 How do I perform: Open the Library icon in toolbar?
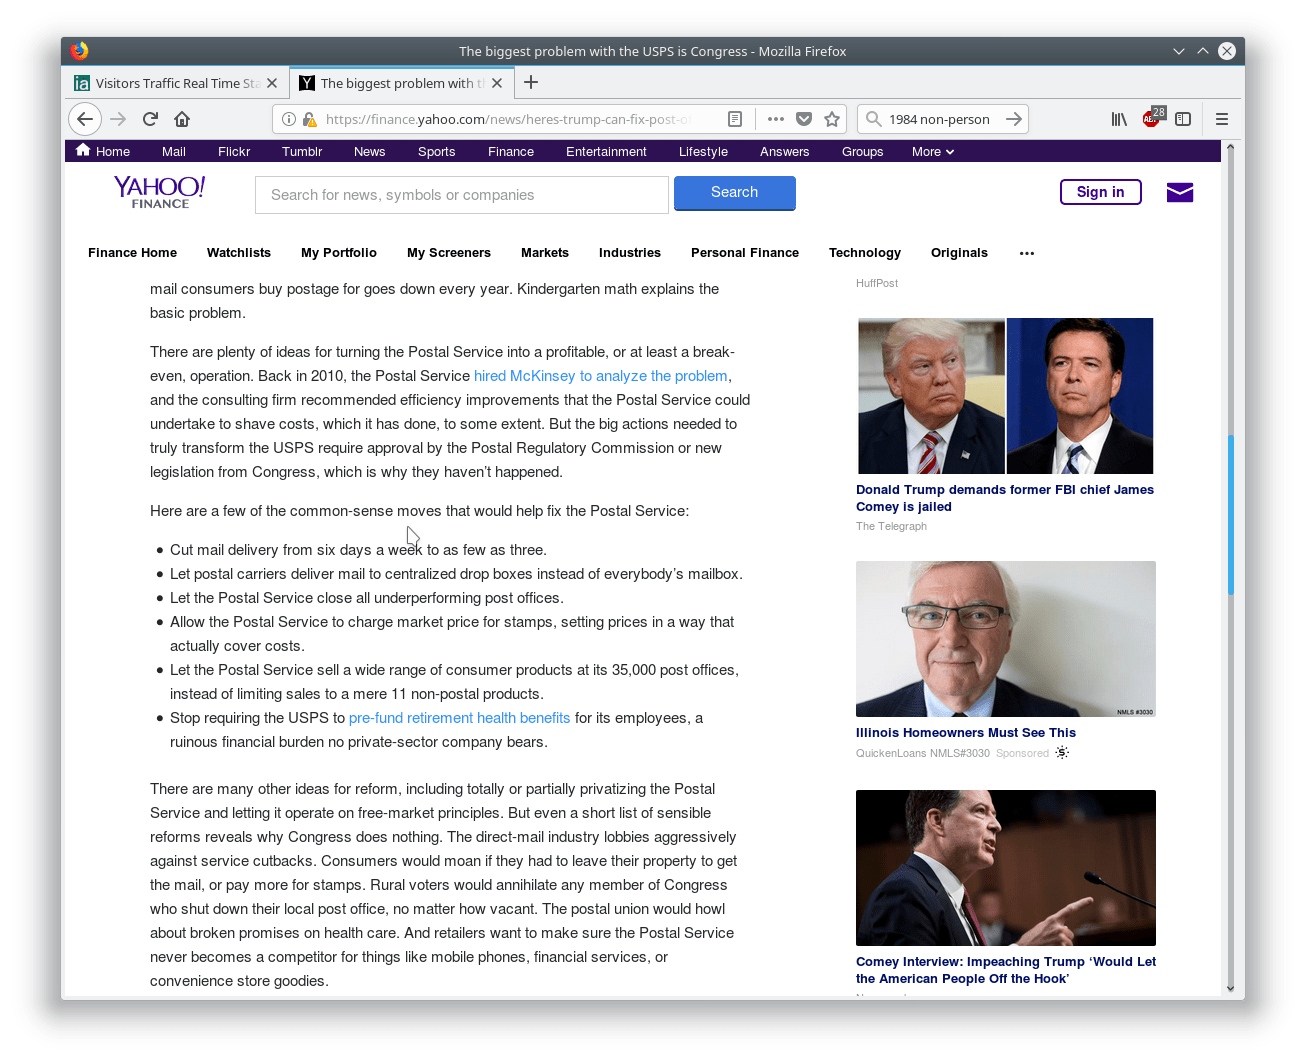point(1119,119)
